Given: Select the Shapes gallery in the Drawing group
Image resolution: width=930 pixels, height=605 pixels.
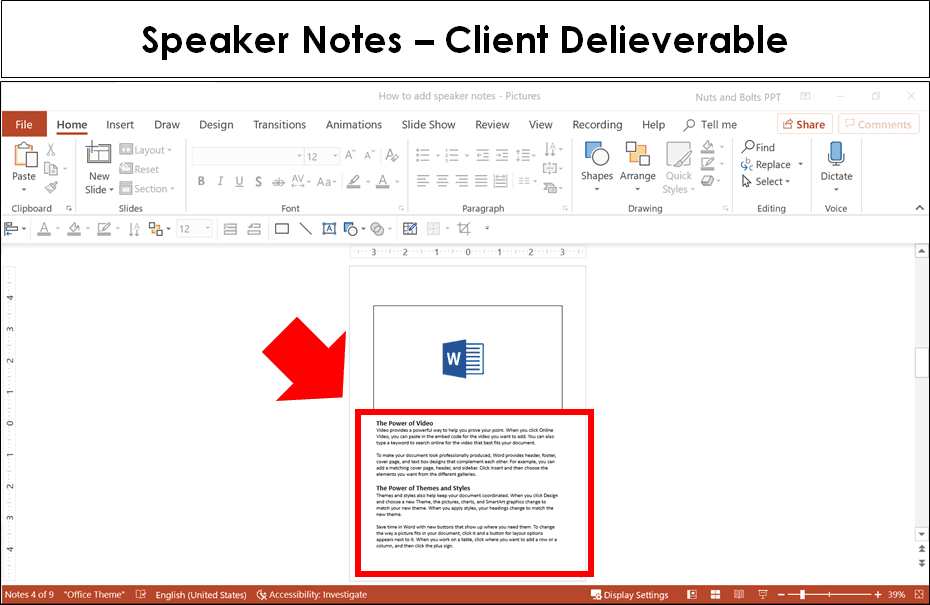Looking at the screenshot, I should tap(597, 165).
